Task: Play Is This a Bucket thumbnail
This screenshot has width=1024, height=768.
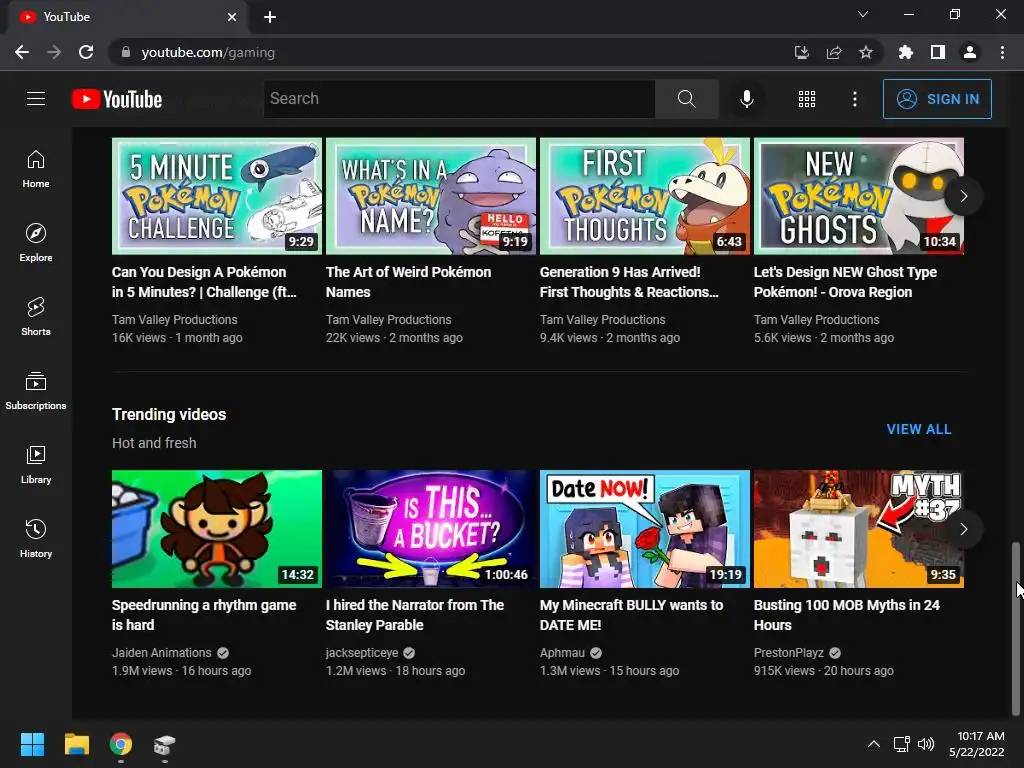Action: [431, 529]
